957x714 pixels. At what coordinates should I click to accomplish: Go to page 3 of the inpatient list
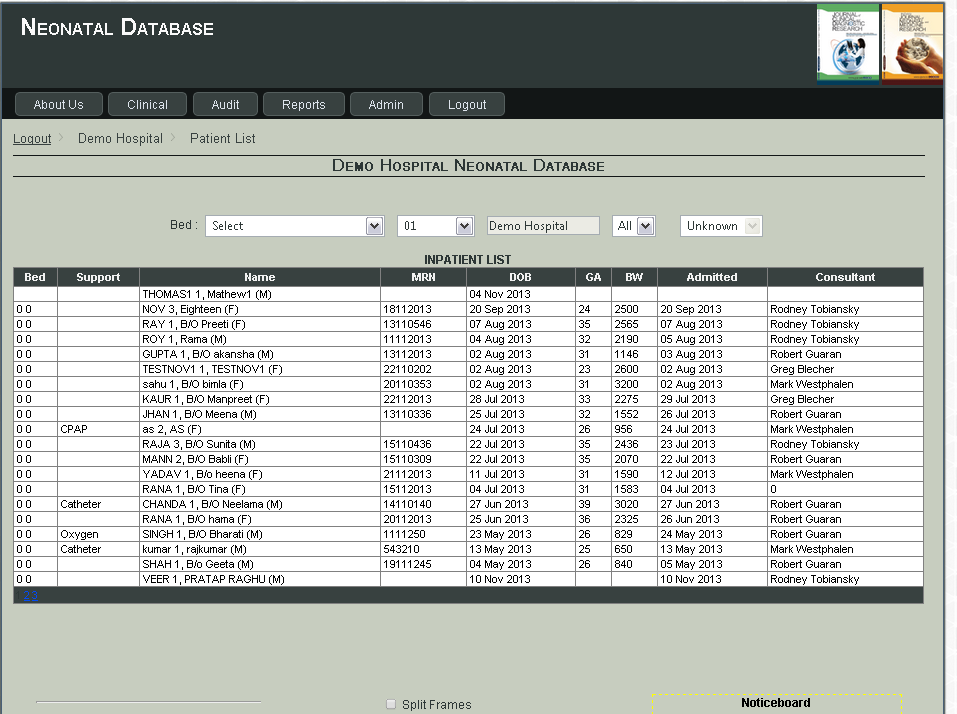tap(35, 596)
